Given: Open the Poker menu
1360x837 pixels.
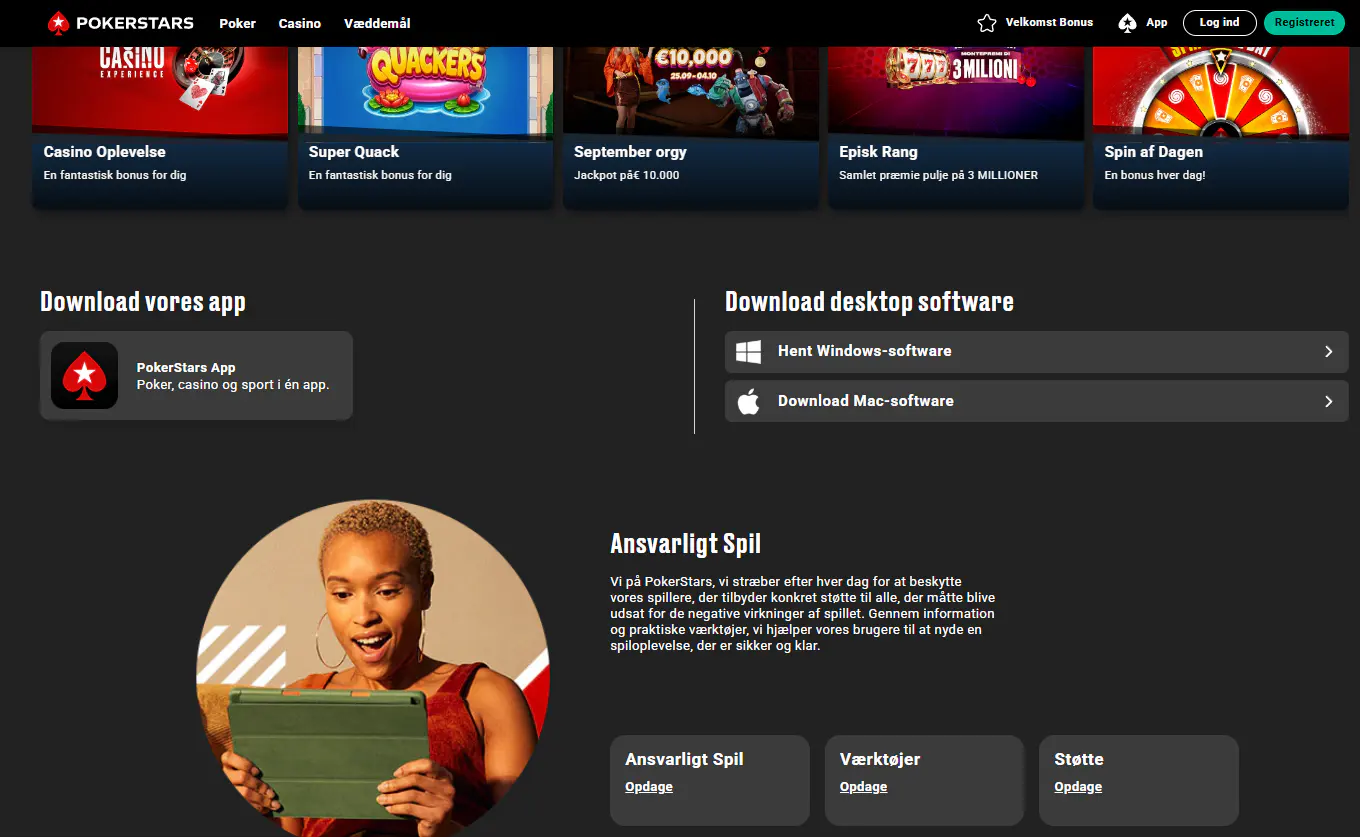Looking at the screenshot, I should tap(238, 23).
